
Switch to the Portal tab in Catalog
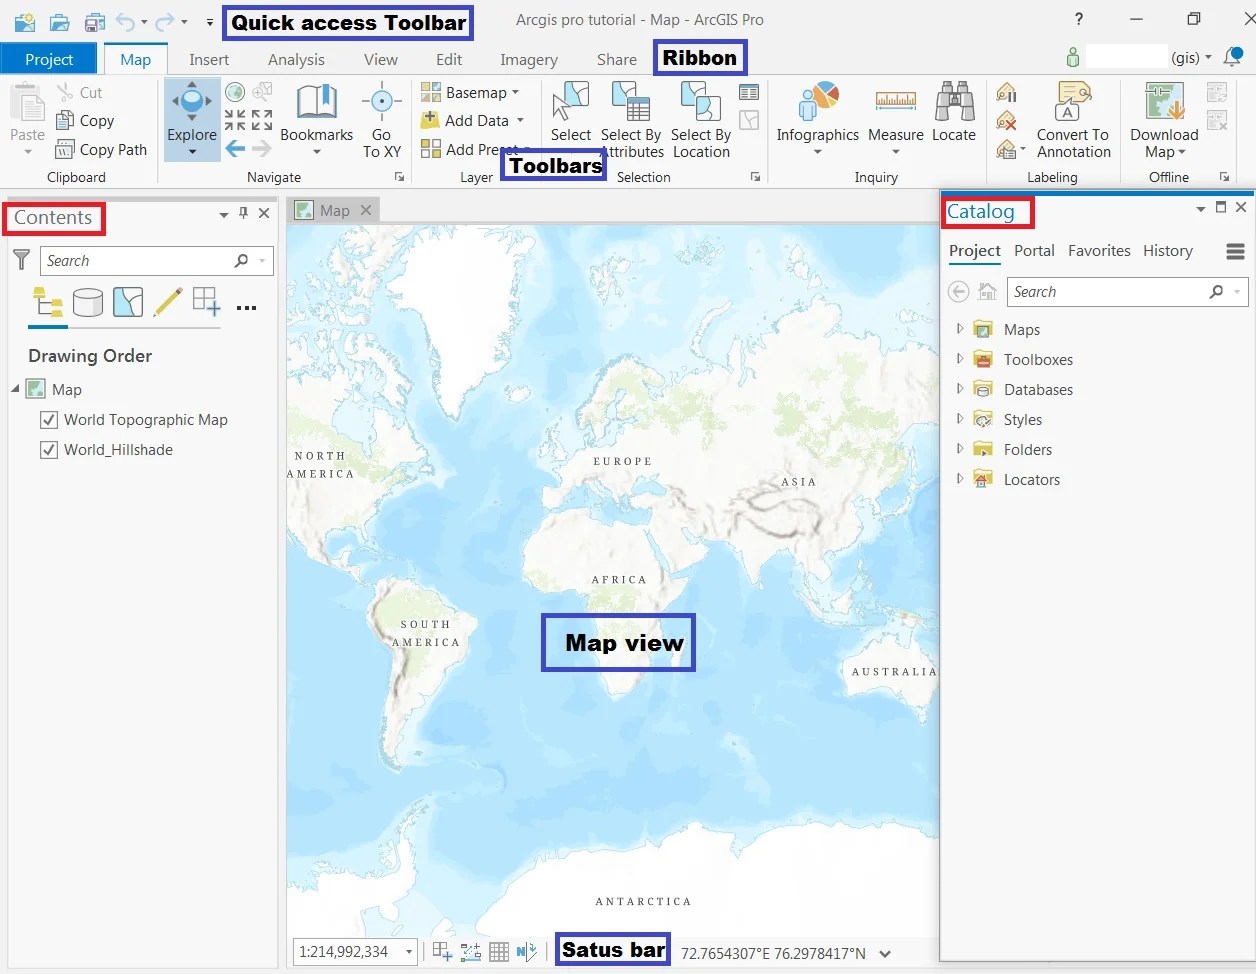pos(1034,251)
